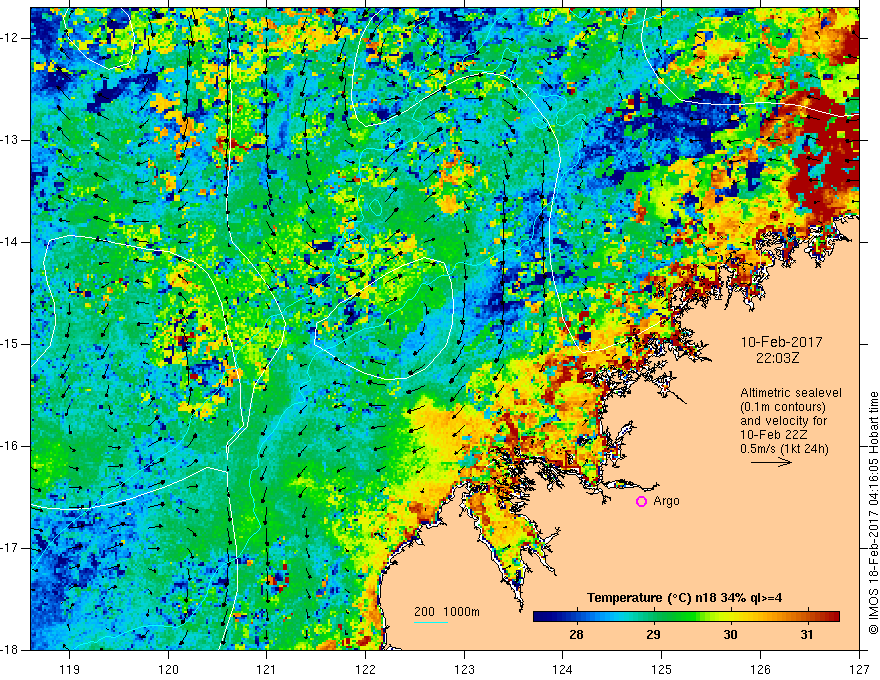Click the color bar label '29'

click(x=653, y=635)
